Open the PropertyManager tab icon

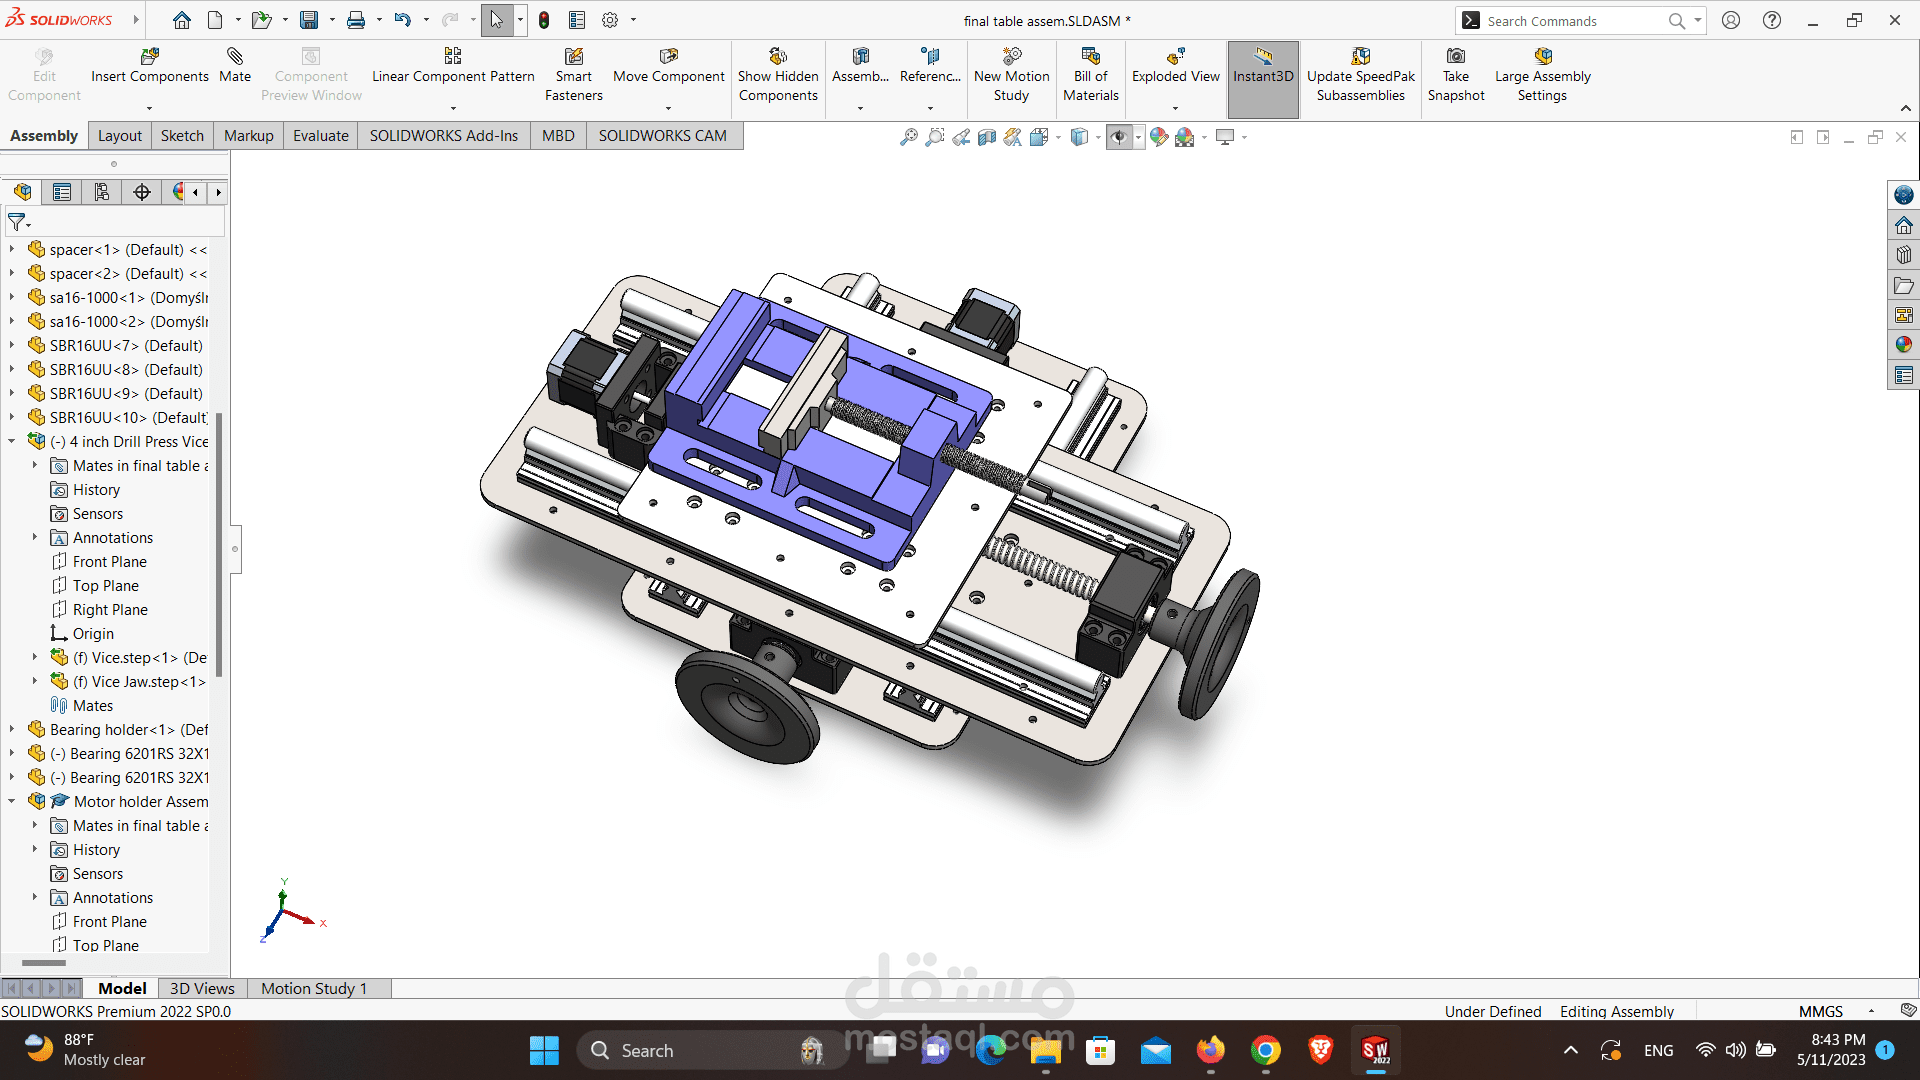62,192
